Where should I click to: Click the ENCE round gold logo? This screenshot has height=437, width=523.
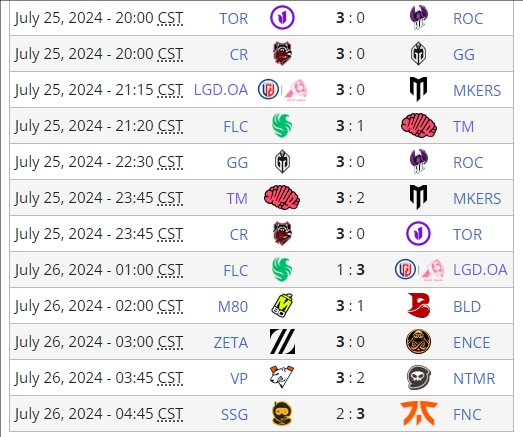(x=419, y=342)
